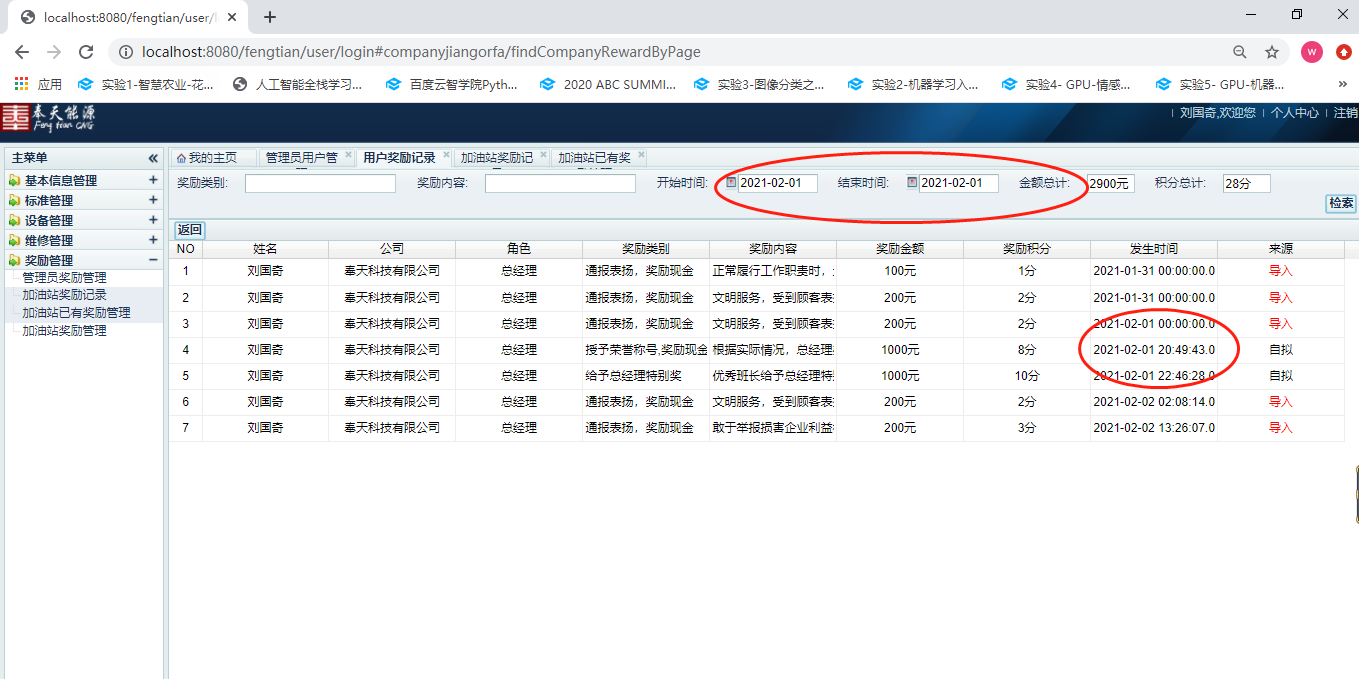This screenshot has height=679, width=1359.
Task: Close the 管理员用户管 tab
Action: pyautogui.click(x=348, y=155)
